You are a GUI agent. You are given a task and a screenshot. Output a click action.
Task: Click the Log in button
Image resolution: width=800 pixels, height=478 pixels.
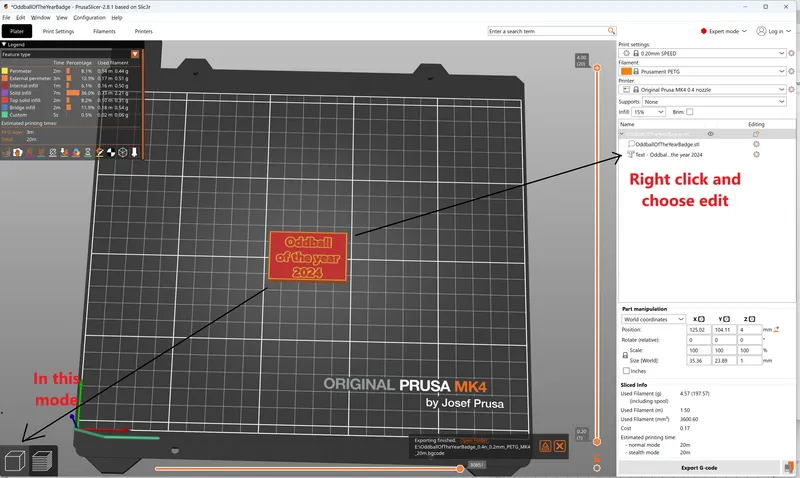click(776, 31)
